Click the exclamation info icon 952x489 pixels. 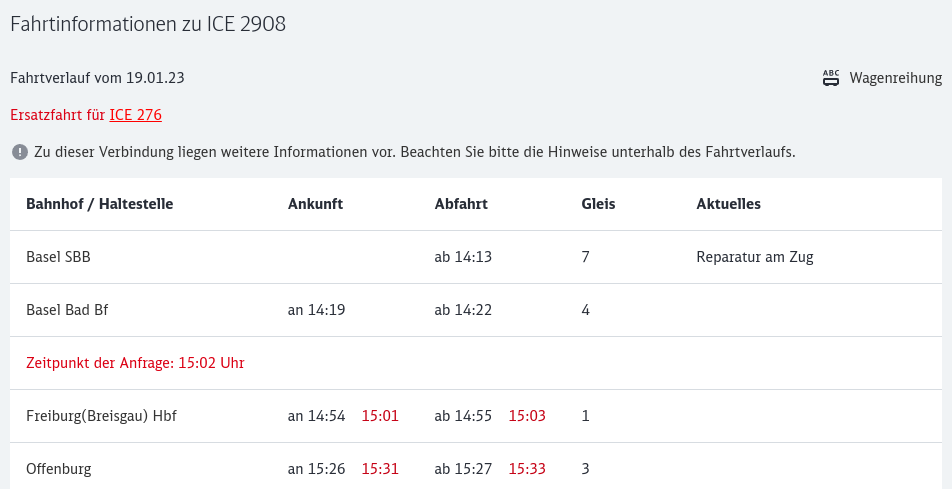tap(19, 152)
